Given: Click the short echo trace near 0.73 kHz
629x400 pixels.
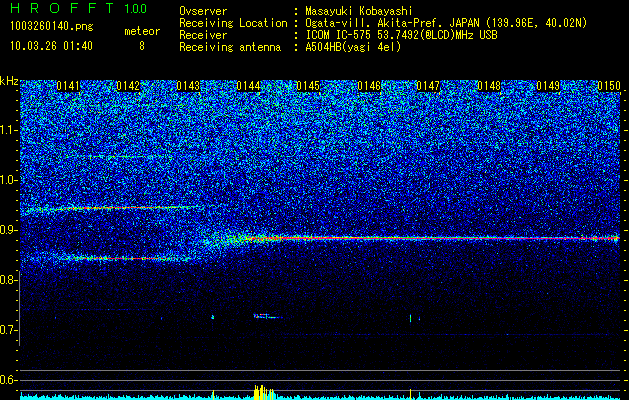Looking at the screenshot, I should coord(267,316).
